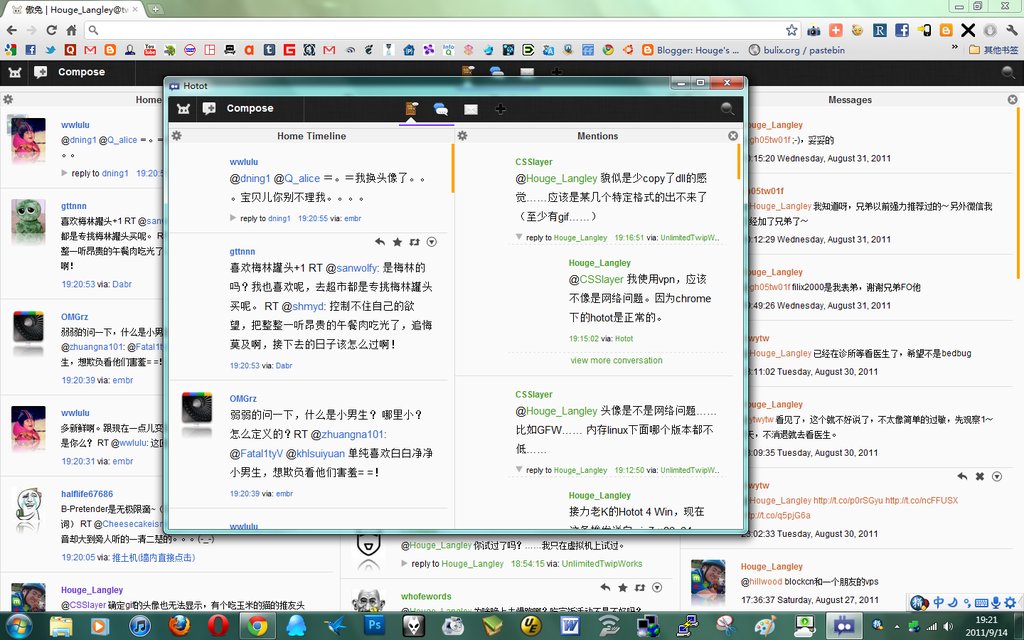The width and height of the screenshot is (1024, 640).
Task: Open Twitter bookmark in bookmarks bar
Action: (50, 50)
